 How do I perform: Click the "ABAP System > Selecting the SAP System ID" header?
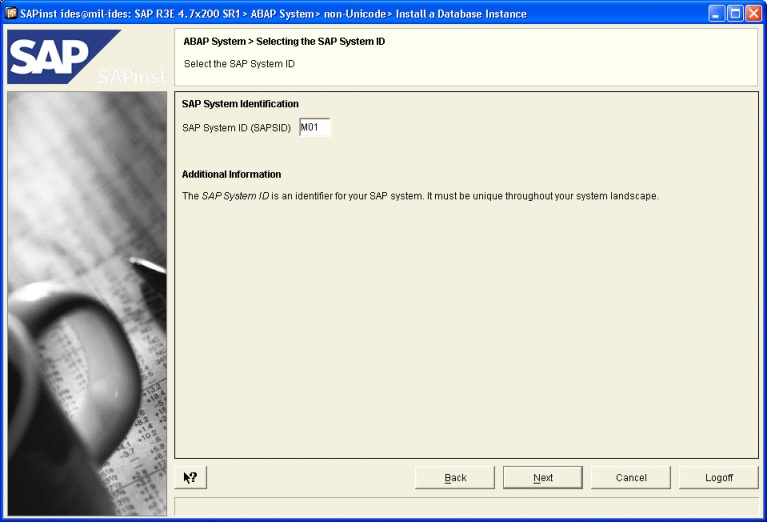coord(284,42)
